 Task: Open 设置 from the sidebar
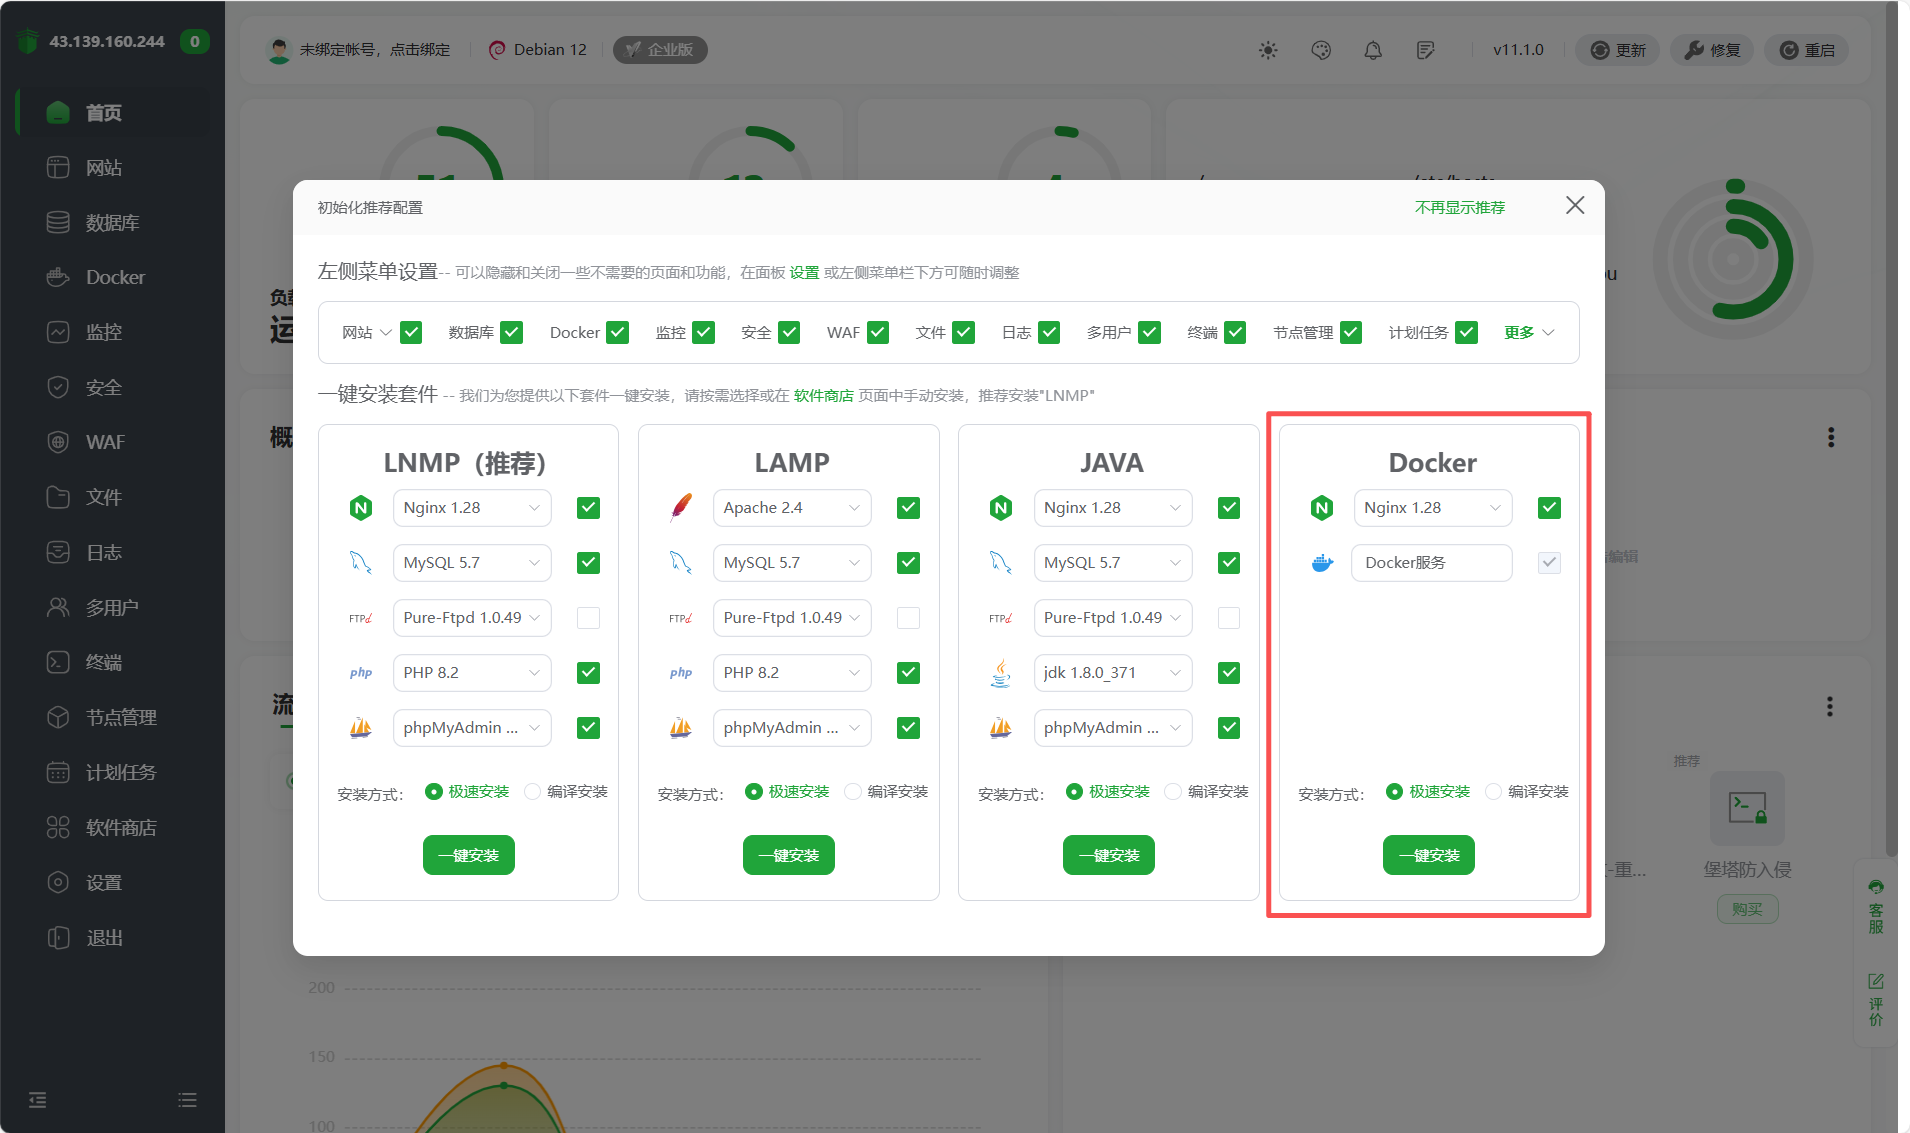[104, 882]
